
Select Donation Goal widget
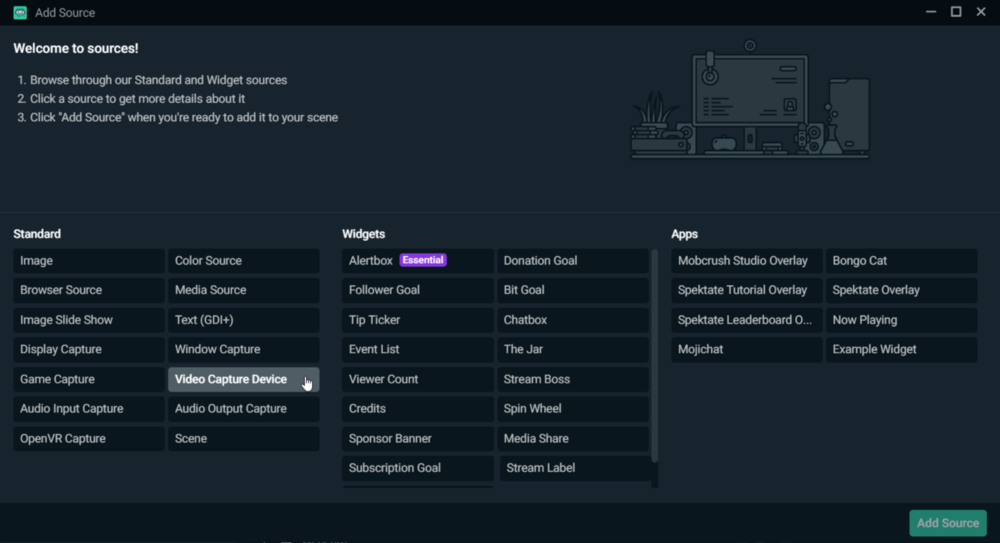pyautogui.click(x=573, y=260)
